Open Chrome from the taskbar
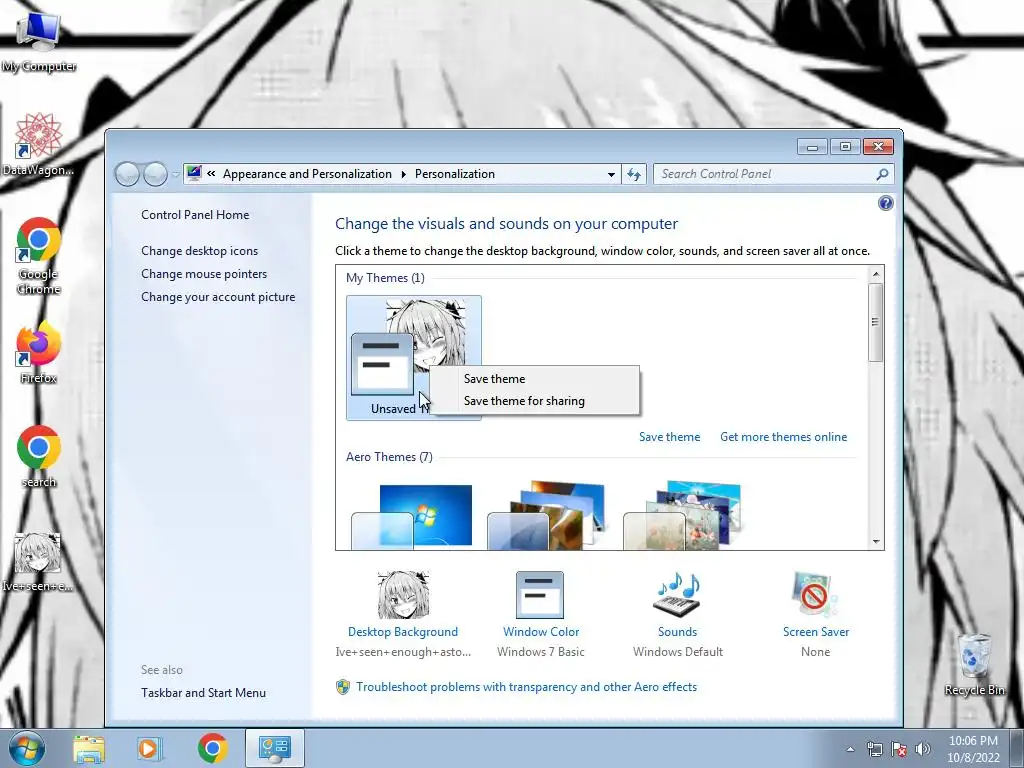Viewport: 1024px width, 768px height. (212, 748)
